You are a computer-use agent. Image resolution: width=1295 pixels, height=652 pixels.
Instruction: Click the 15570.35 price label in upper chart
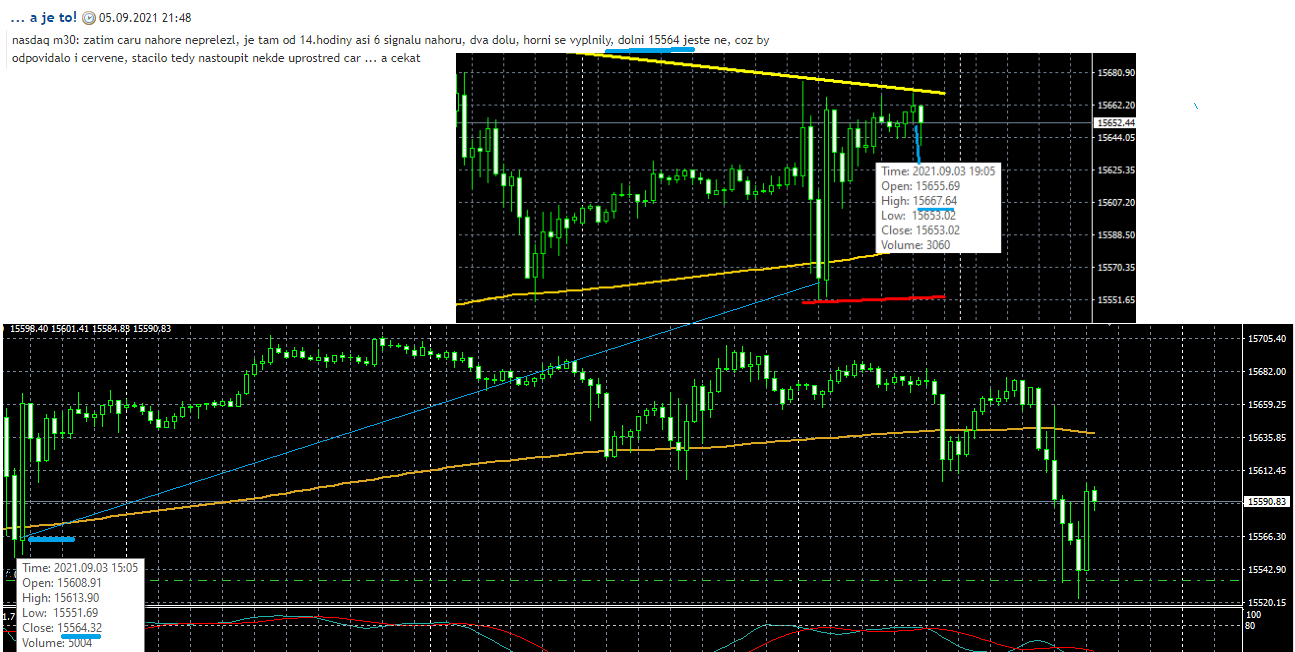point(1114,267)
